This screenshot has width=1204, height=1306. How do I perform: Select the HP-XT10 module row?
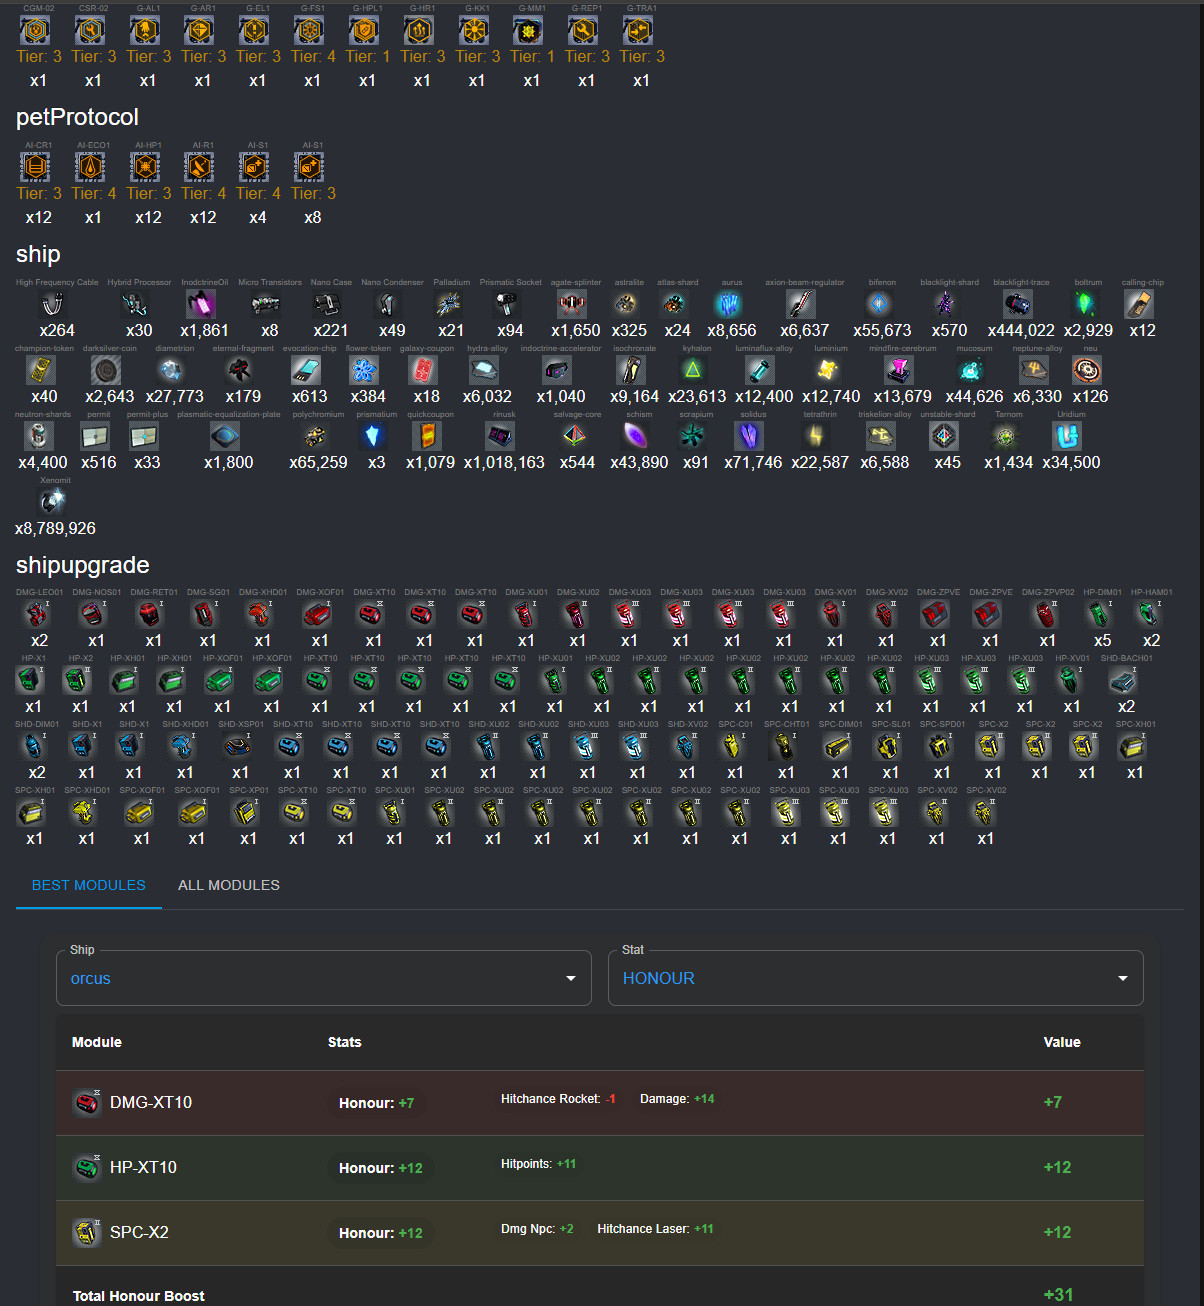point(600,1168)
